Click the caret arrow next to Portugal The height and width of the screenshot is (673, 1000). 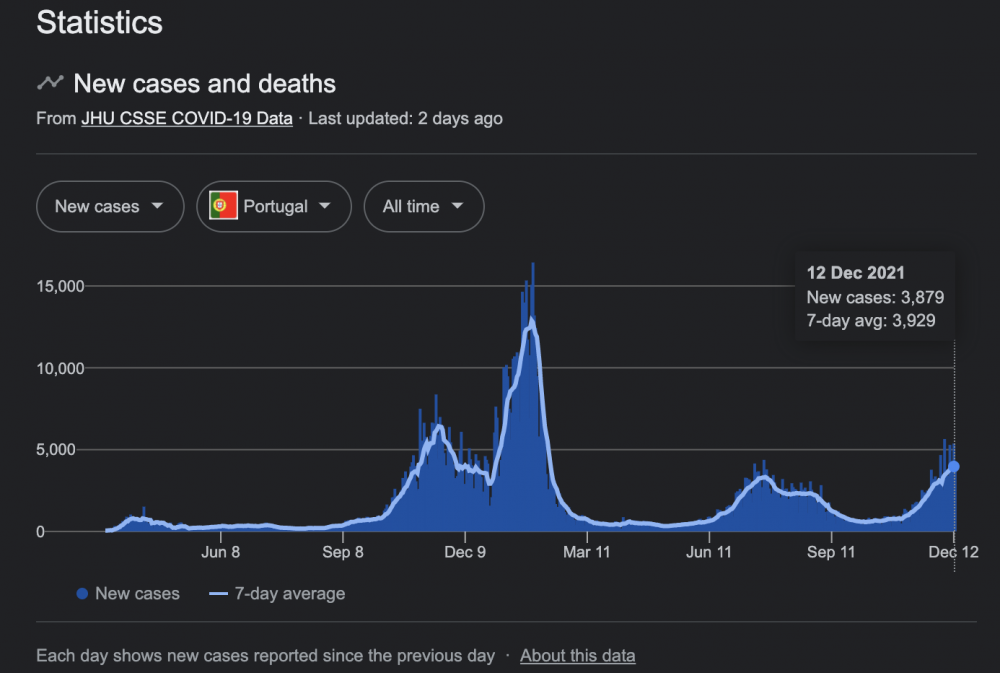pos(324,207)
